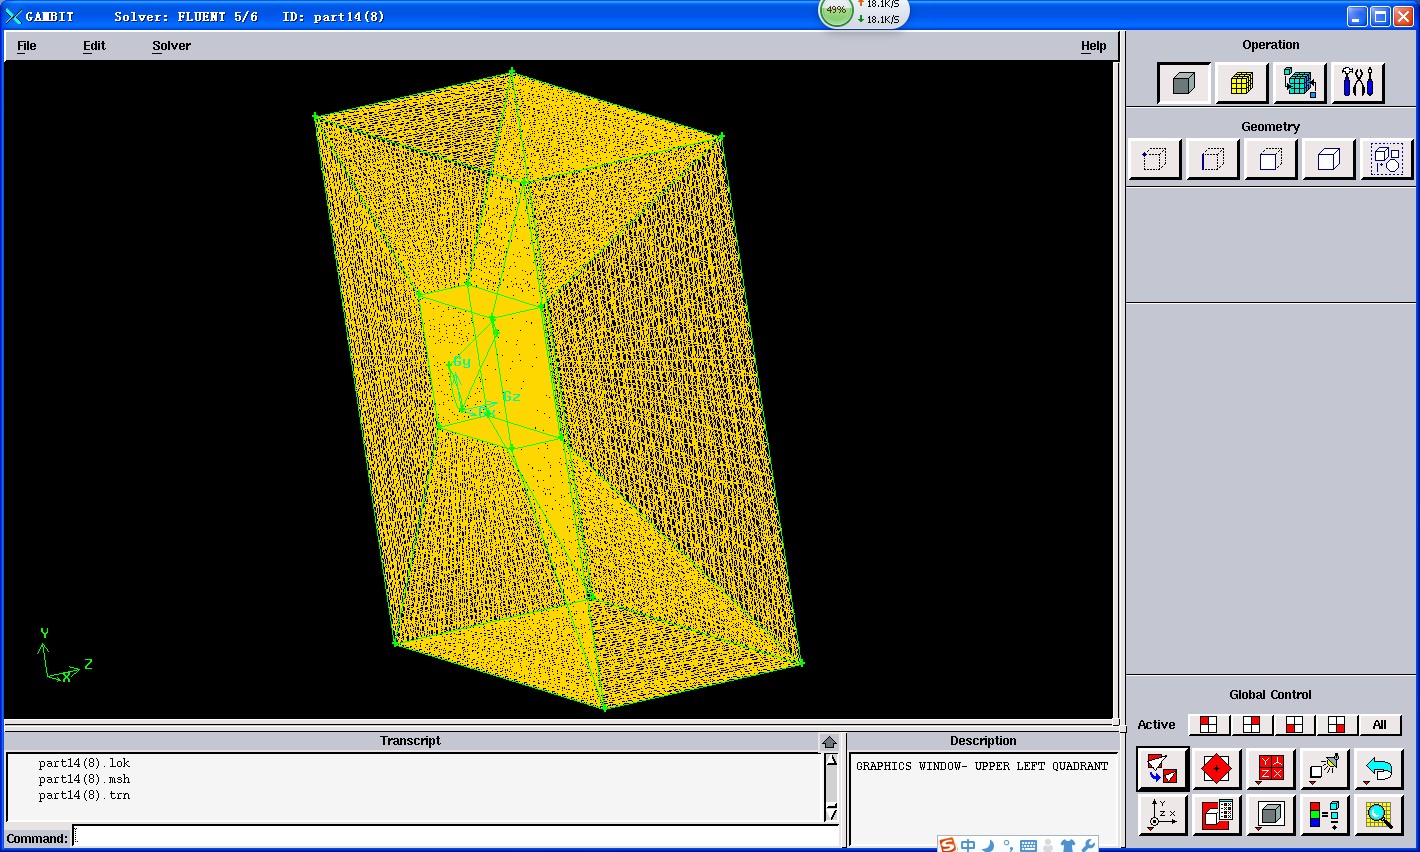Activate upper right quadrant toggle
Screen dimensions: 1420x852
(x=1252, y=725)
